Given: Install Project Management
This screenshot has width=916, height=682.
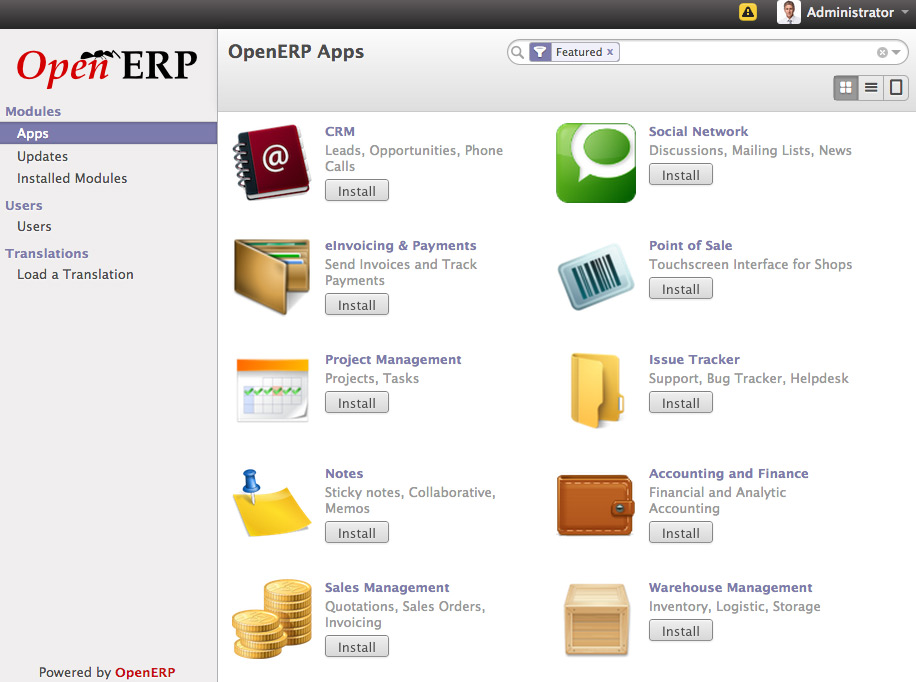Looking at the screenshot, I should (356, 403).
